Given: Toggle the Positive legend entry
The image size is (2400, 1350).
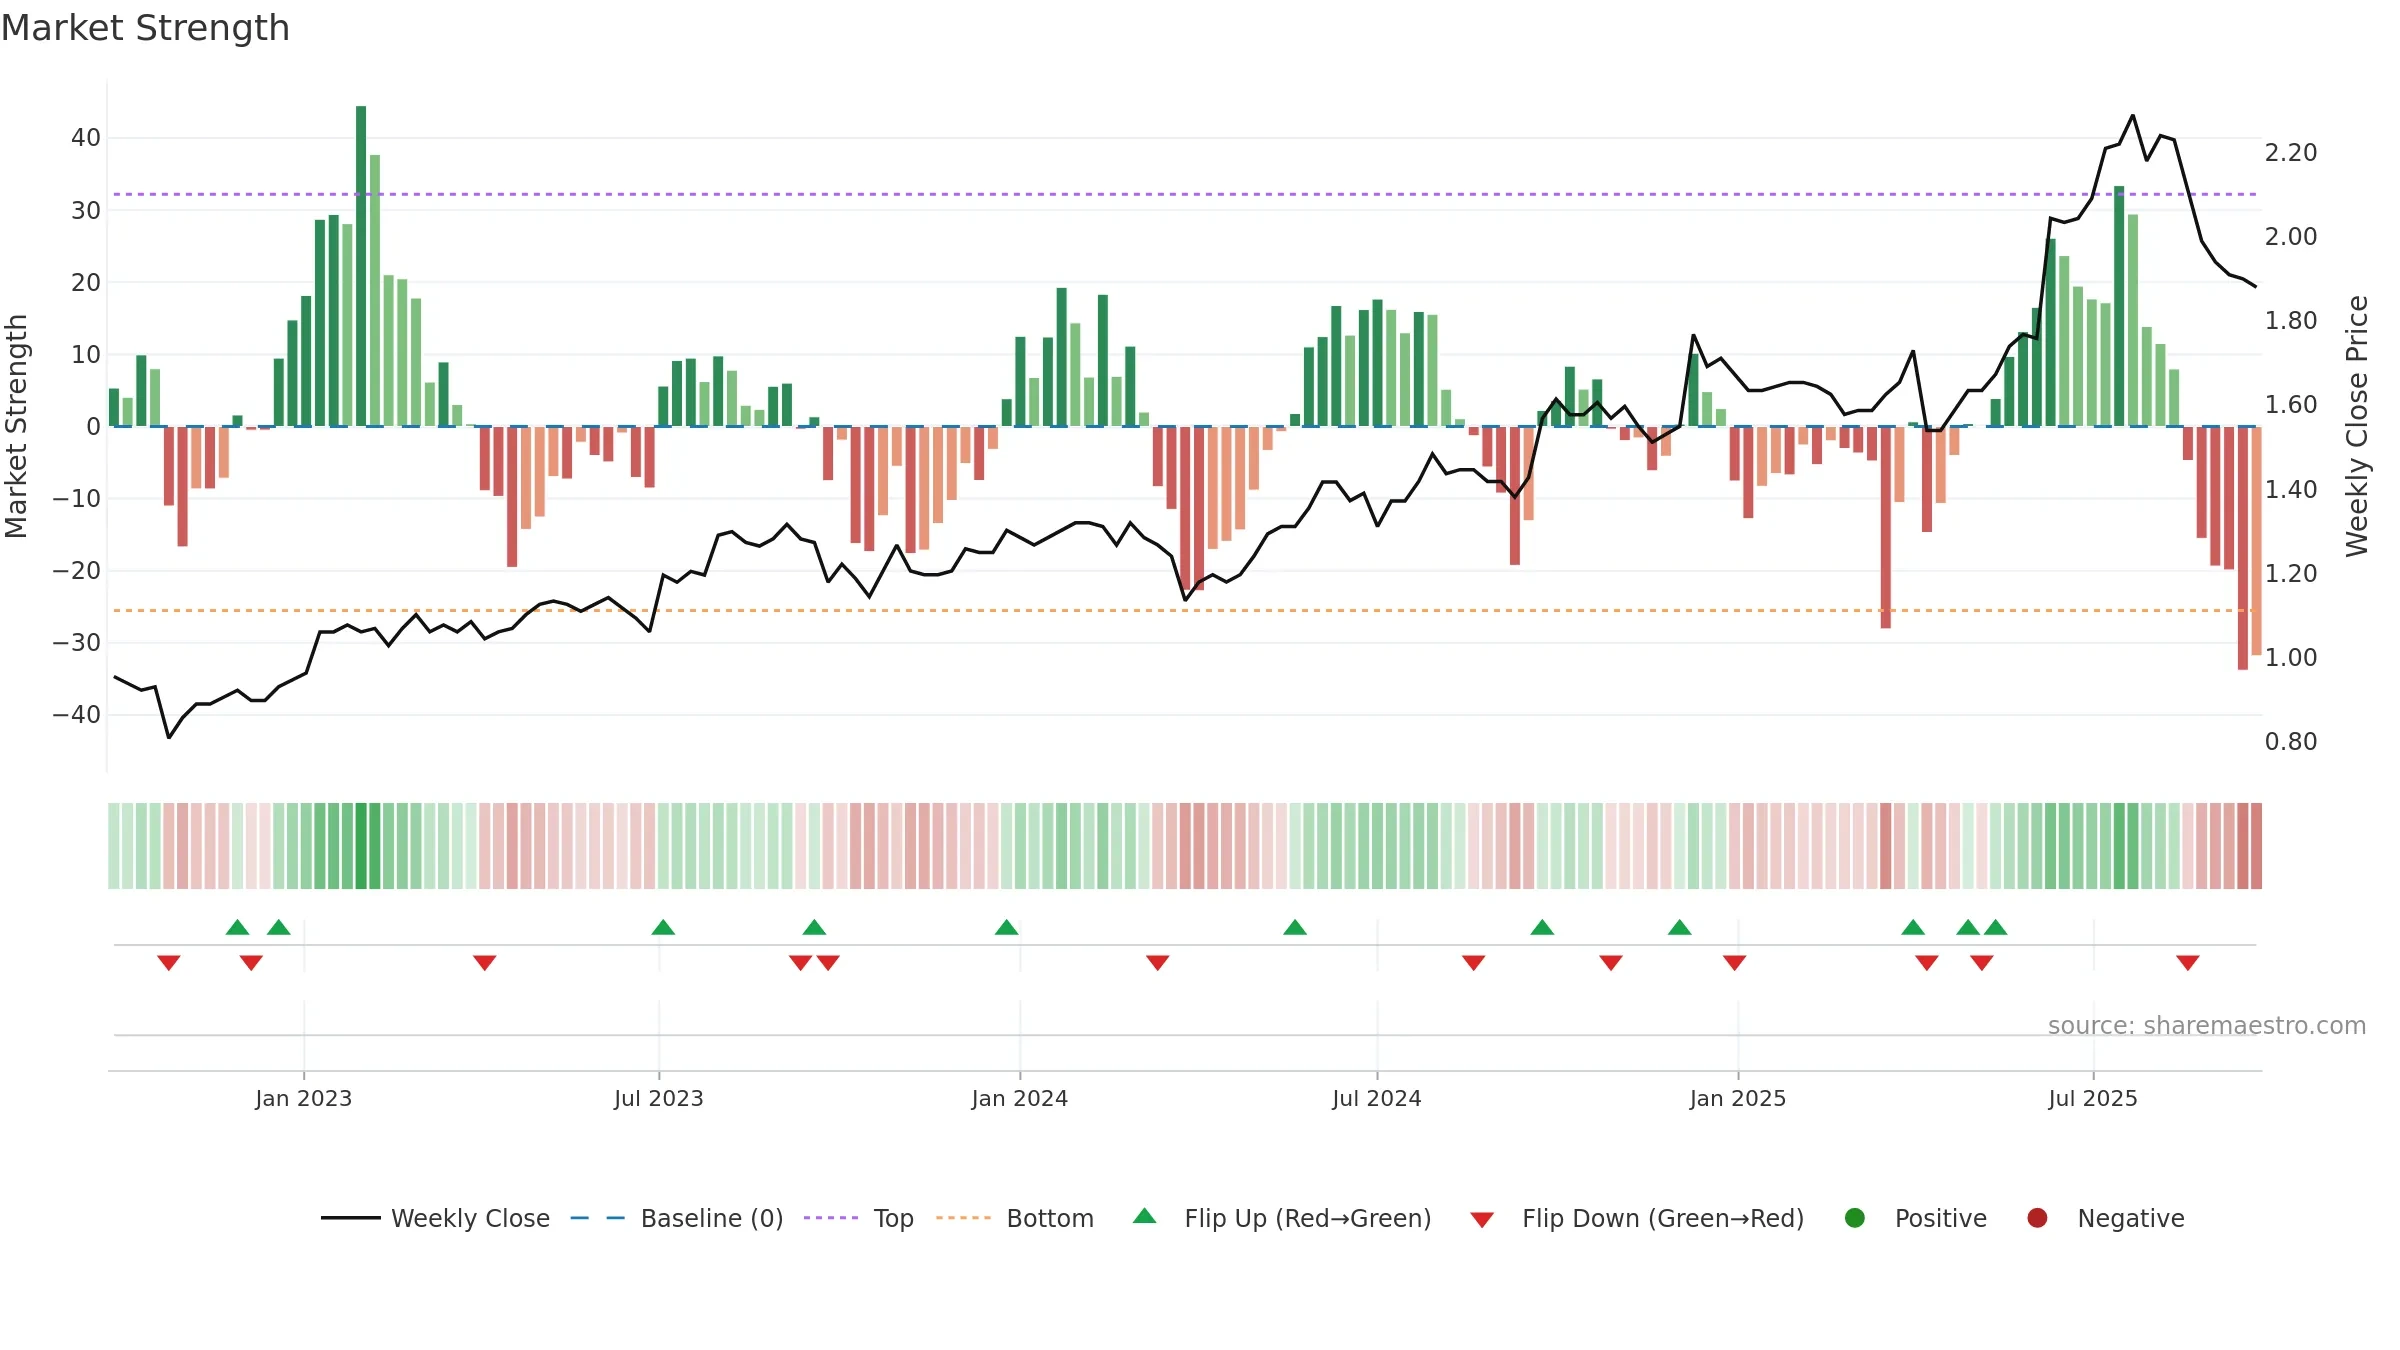Looking at the screenshot, I should pyautogui.click(x=1915, y=1218).
